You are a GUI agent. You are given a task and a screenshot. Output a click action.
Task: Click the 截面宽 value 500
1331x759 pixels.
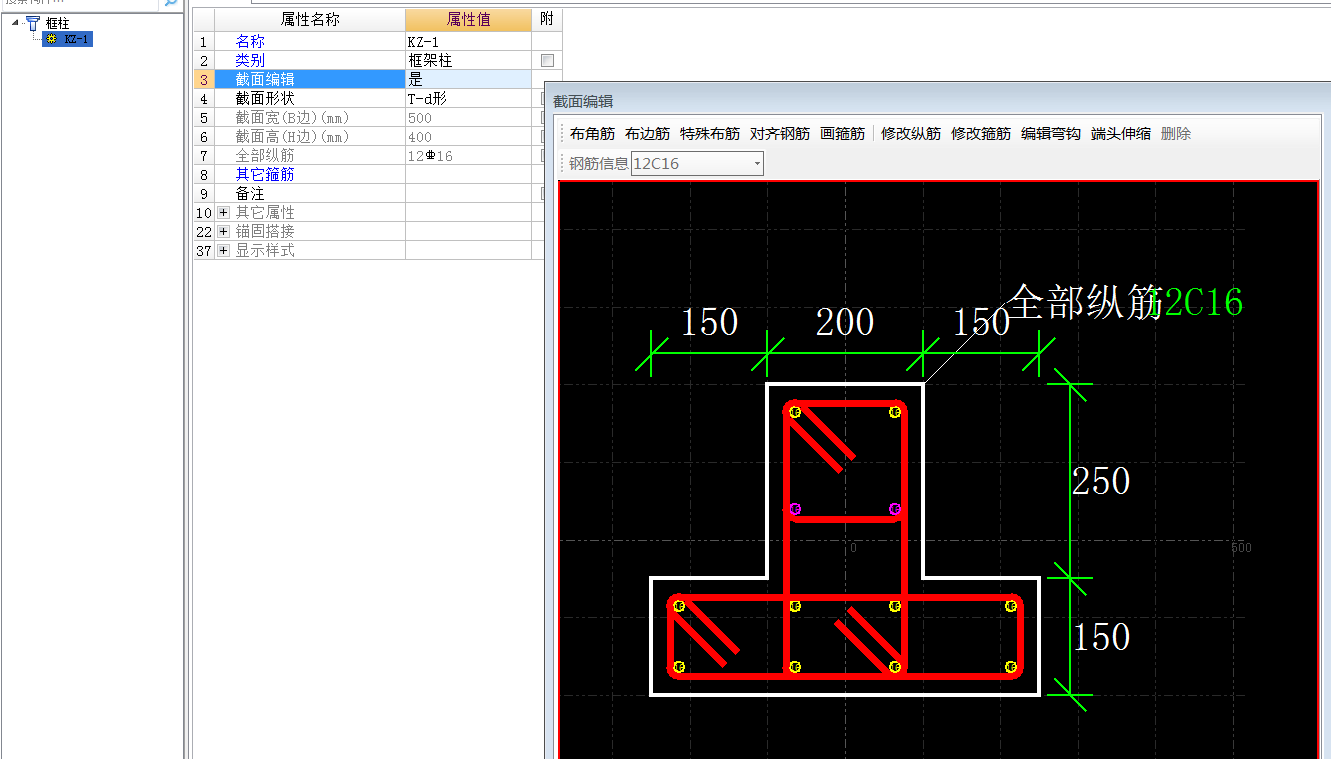tap(468, 118)
